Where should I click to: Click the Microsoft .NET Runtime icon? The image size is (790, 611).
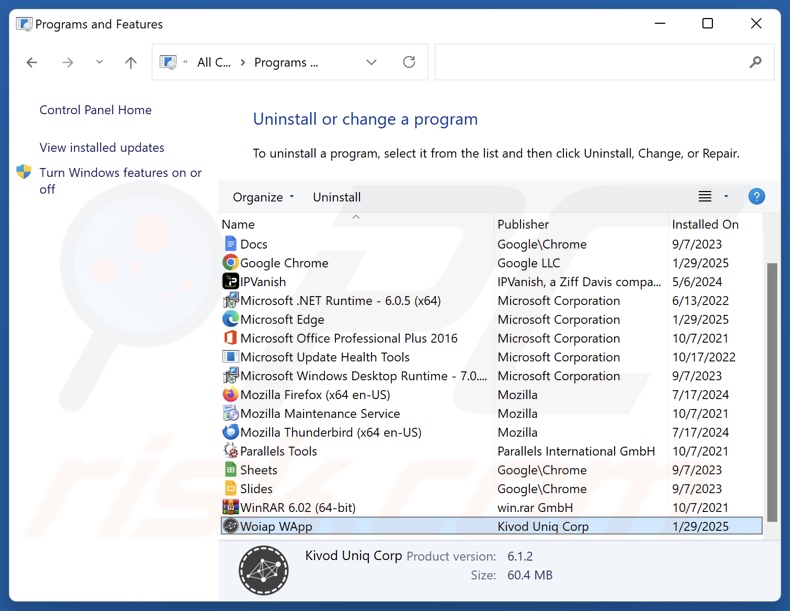pyautogui.click(x=230, y=300)
